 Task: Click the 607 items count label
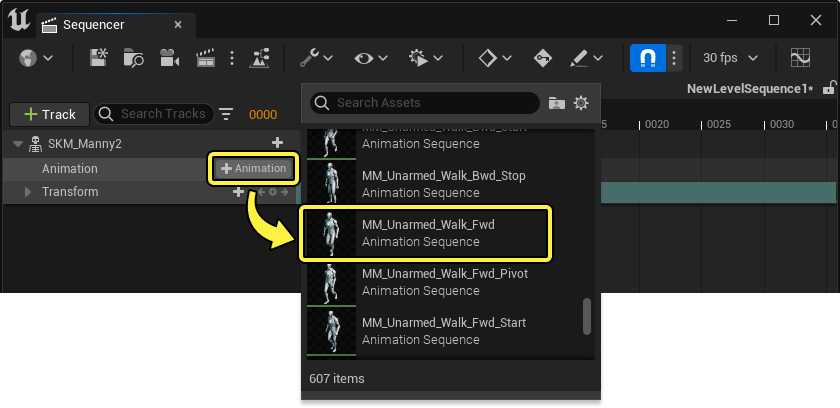[336, 379]
